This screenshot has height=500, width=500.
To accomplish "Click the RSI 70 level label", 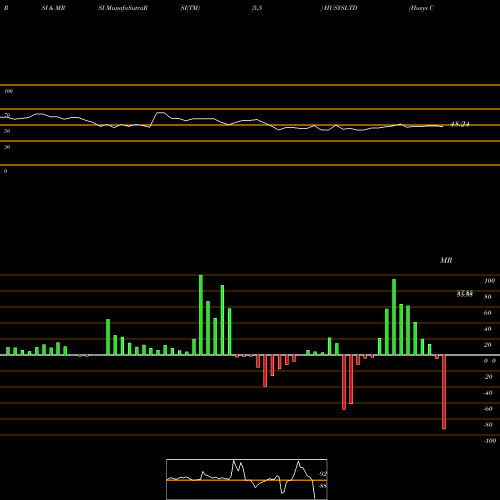I will pos(7,115).
